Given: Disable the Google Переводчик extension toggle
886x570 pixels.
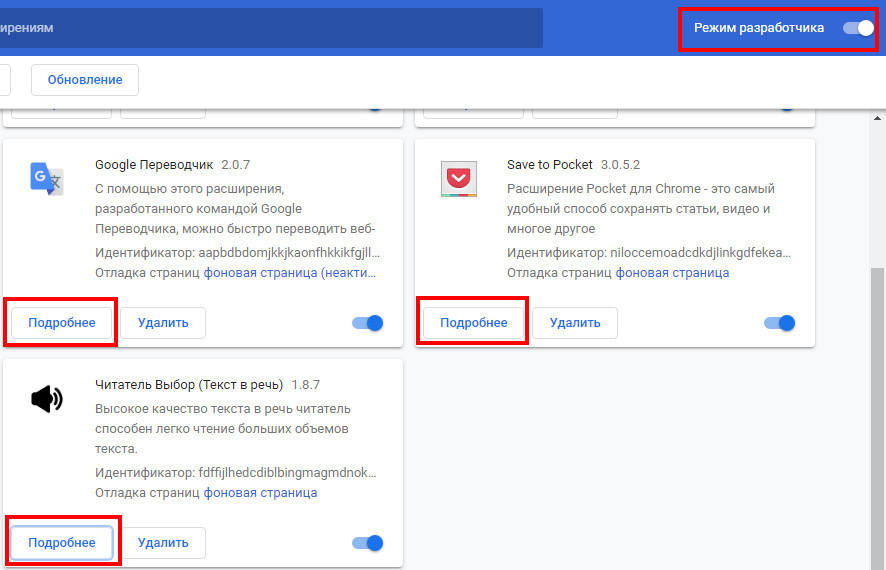Looking at the screenshot, I should tap(367, 323).
